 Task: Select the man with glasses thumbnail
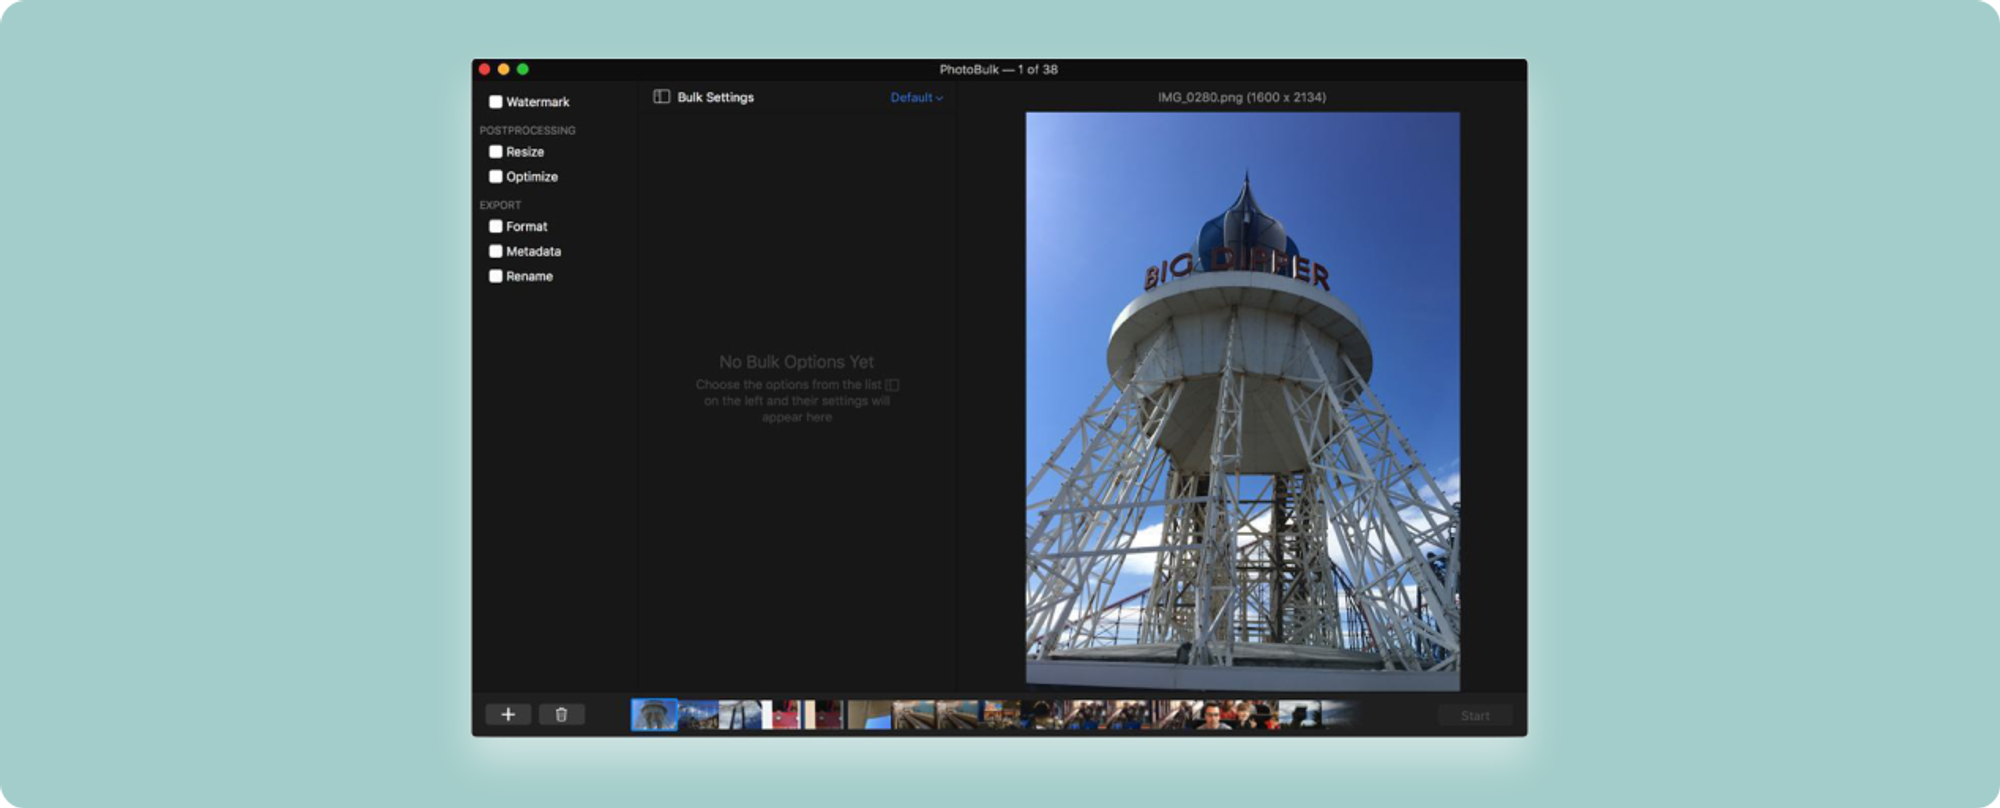coord(1212,714)
